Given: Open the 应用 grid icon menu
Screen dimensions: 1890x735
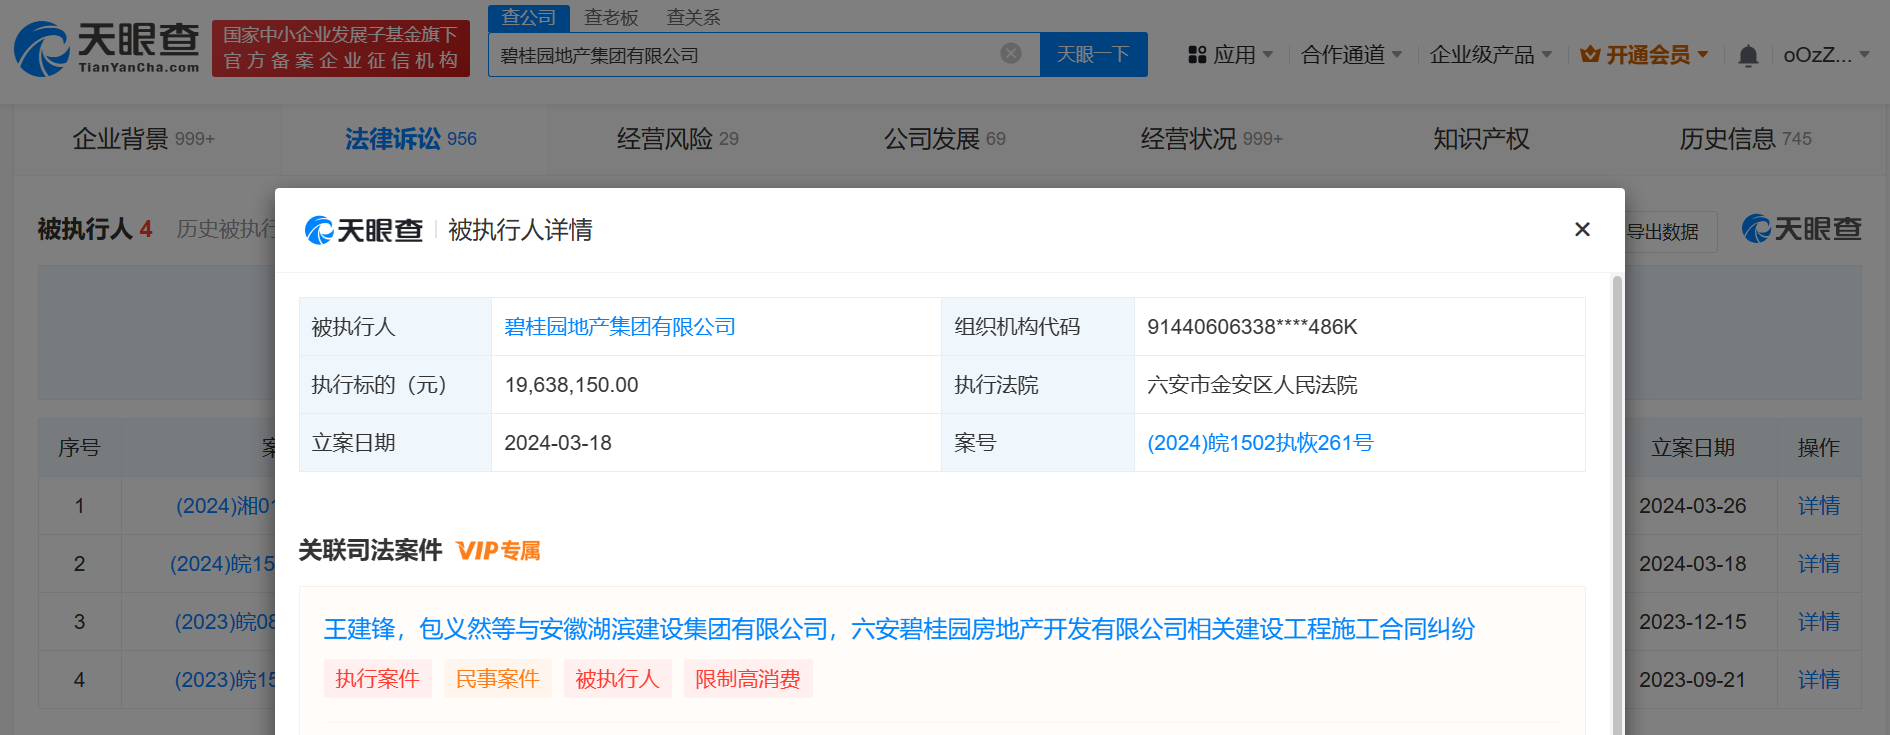Looking at the screenshot, I should [1197, 55].
